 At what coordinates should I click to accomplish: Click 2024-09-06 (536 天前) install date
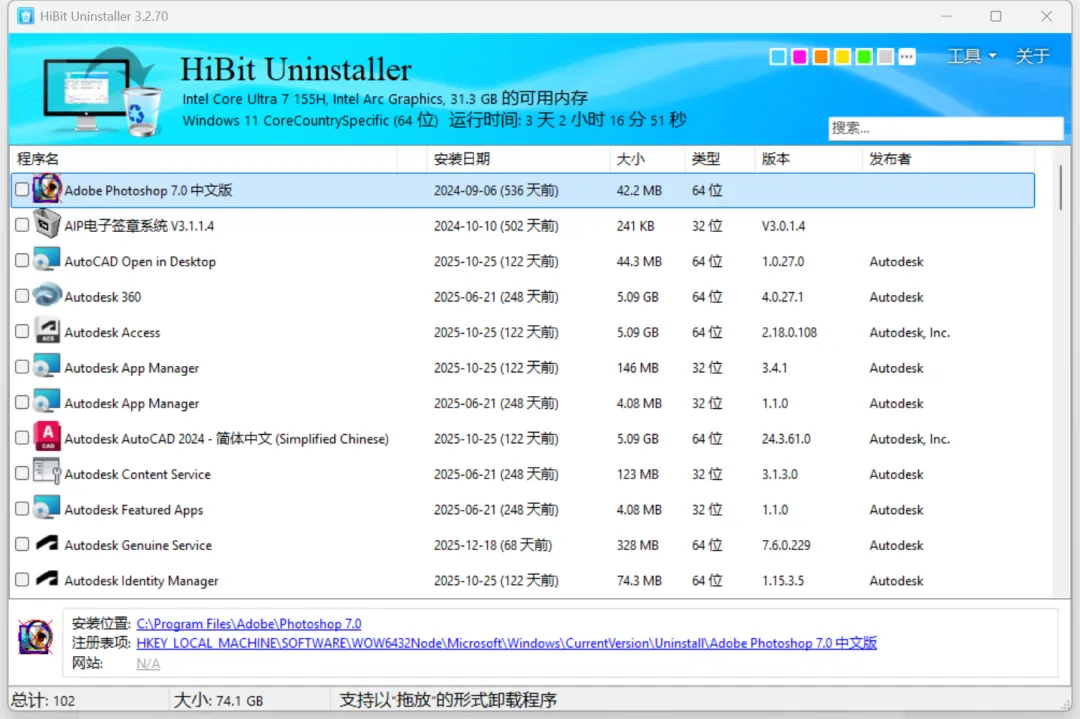[x=496, y=191]
